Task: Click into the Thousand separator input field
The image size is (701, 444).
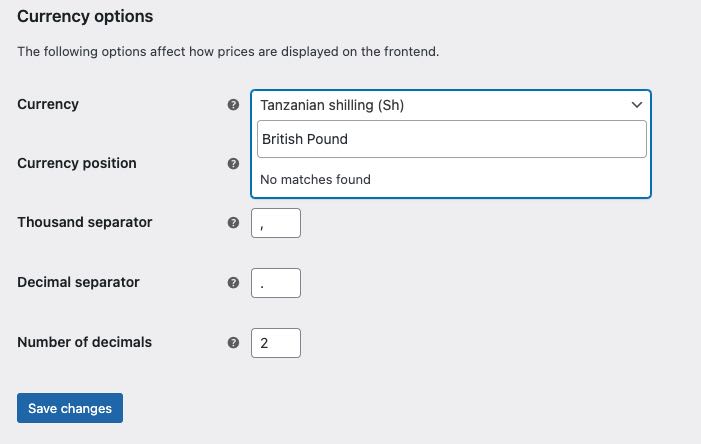Action: tap(276, 223)
